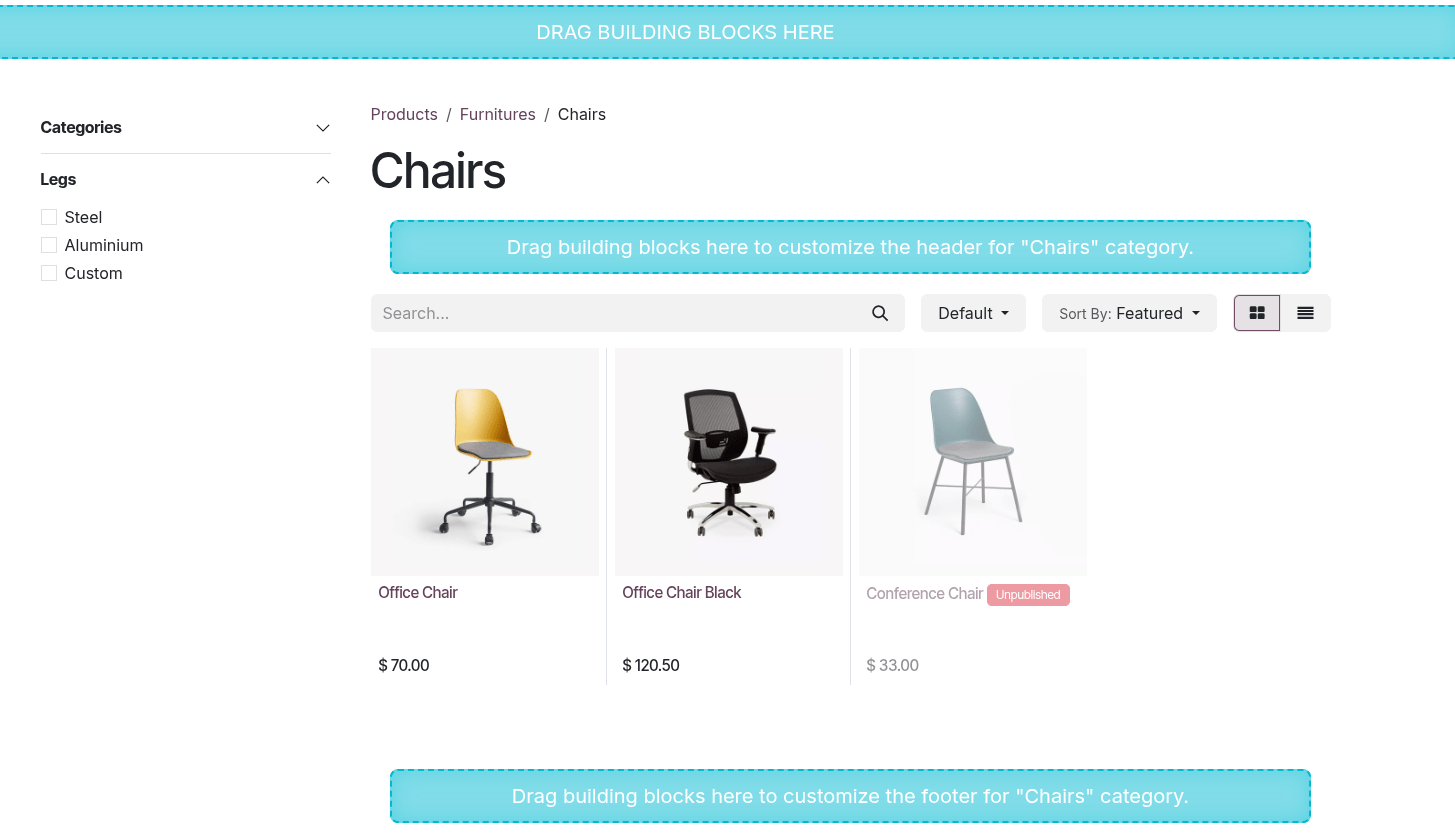The height and width of the screenshot is (840, 1455).
Task: Enable the Steel legs filter
Action: pyautogui.click(x=49, y=217)
